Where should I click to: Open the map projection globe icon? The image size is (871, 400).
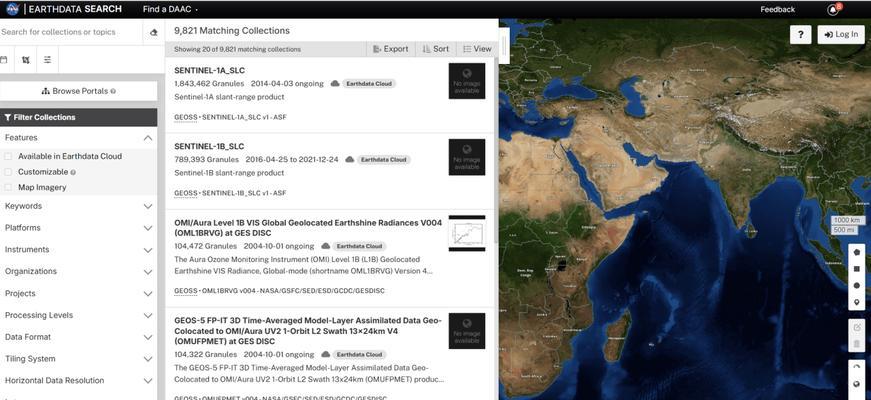[x=857, y=384]
